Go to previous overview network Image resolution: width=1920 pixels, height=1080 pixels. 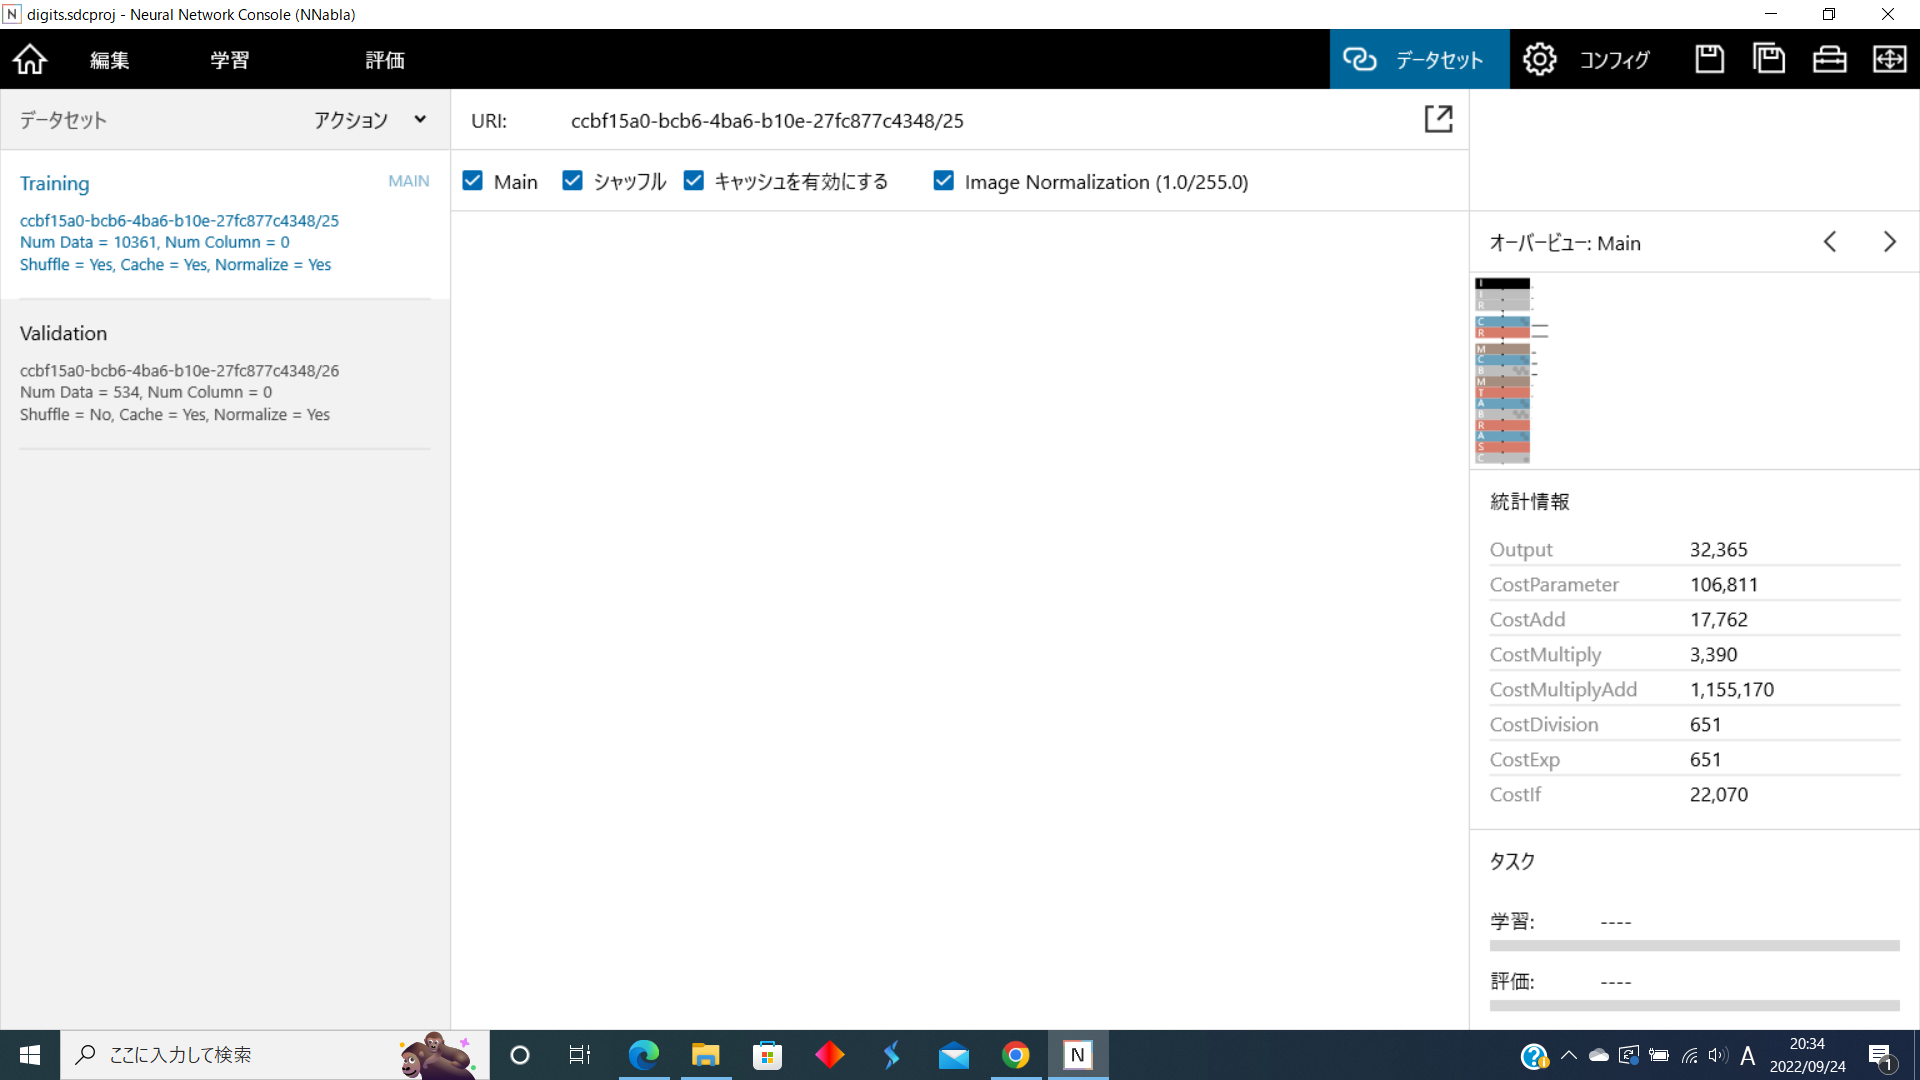pos(1829,242)
